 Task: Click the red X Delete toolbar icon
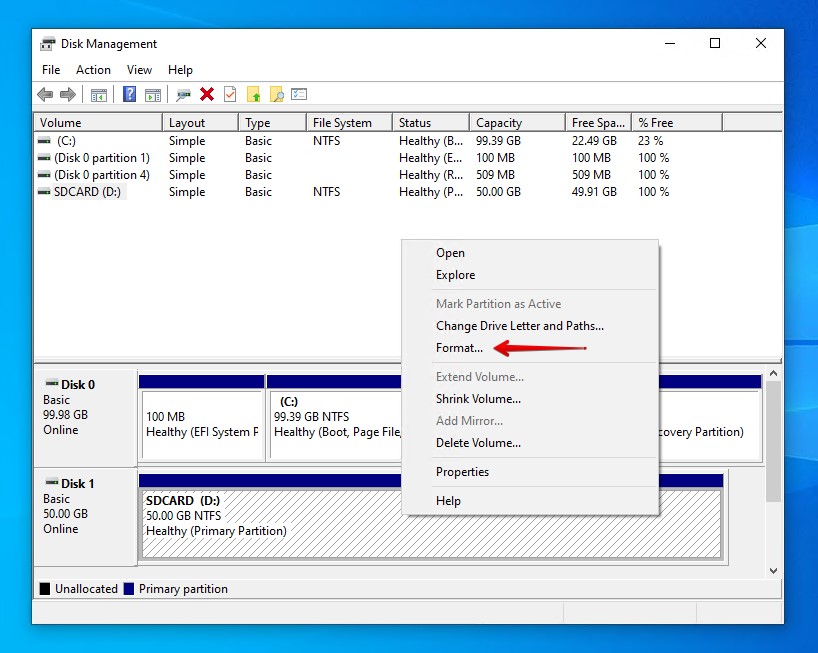click(207, 95)
